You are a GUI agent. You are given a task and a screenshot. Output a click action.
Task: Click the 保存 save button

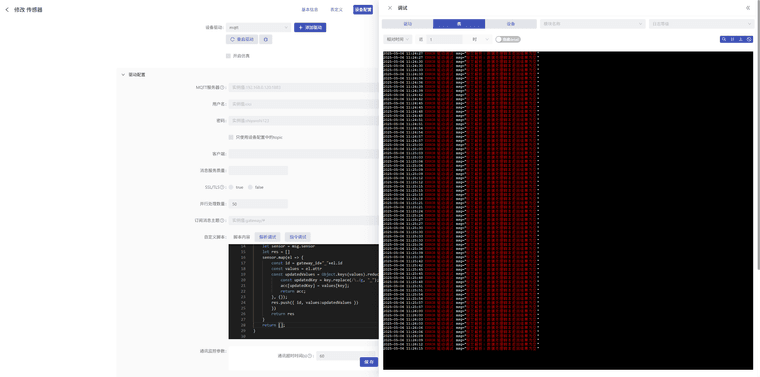pos(368,362)
